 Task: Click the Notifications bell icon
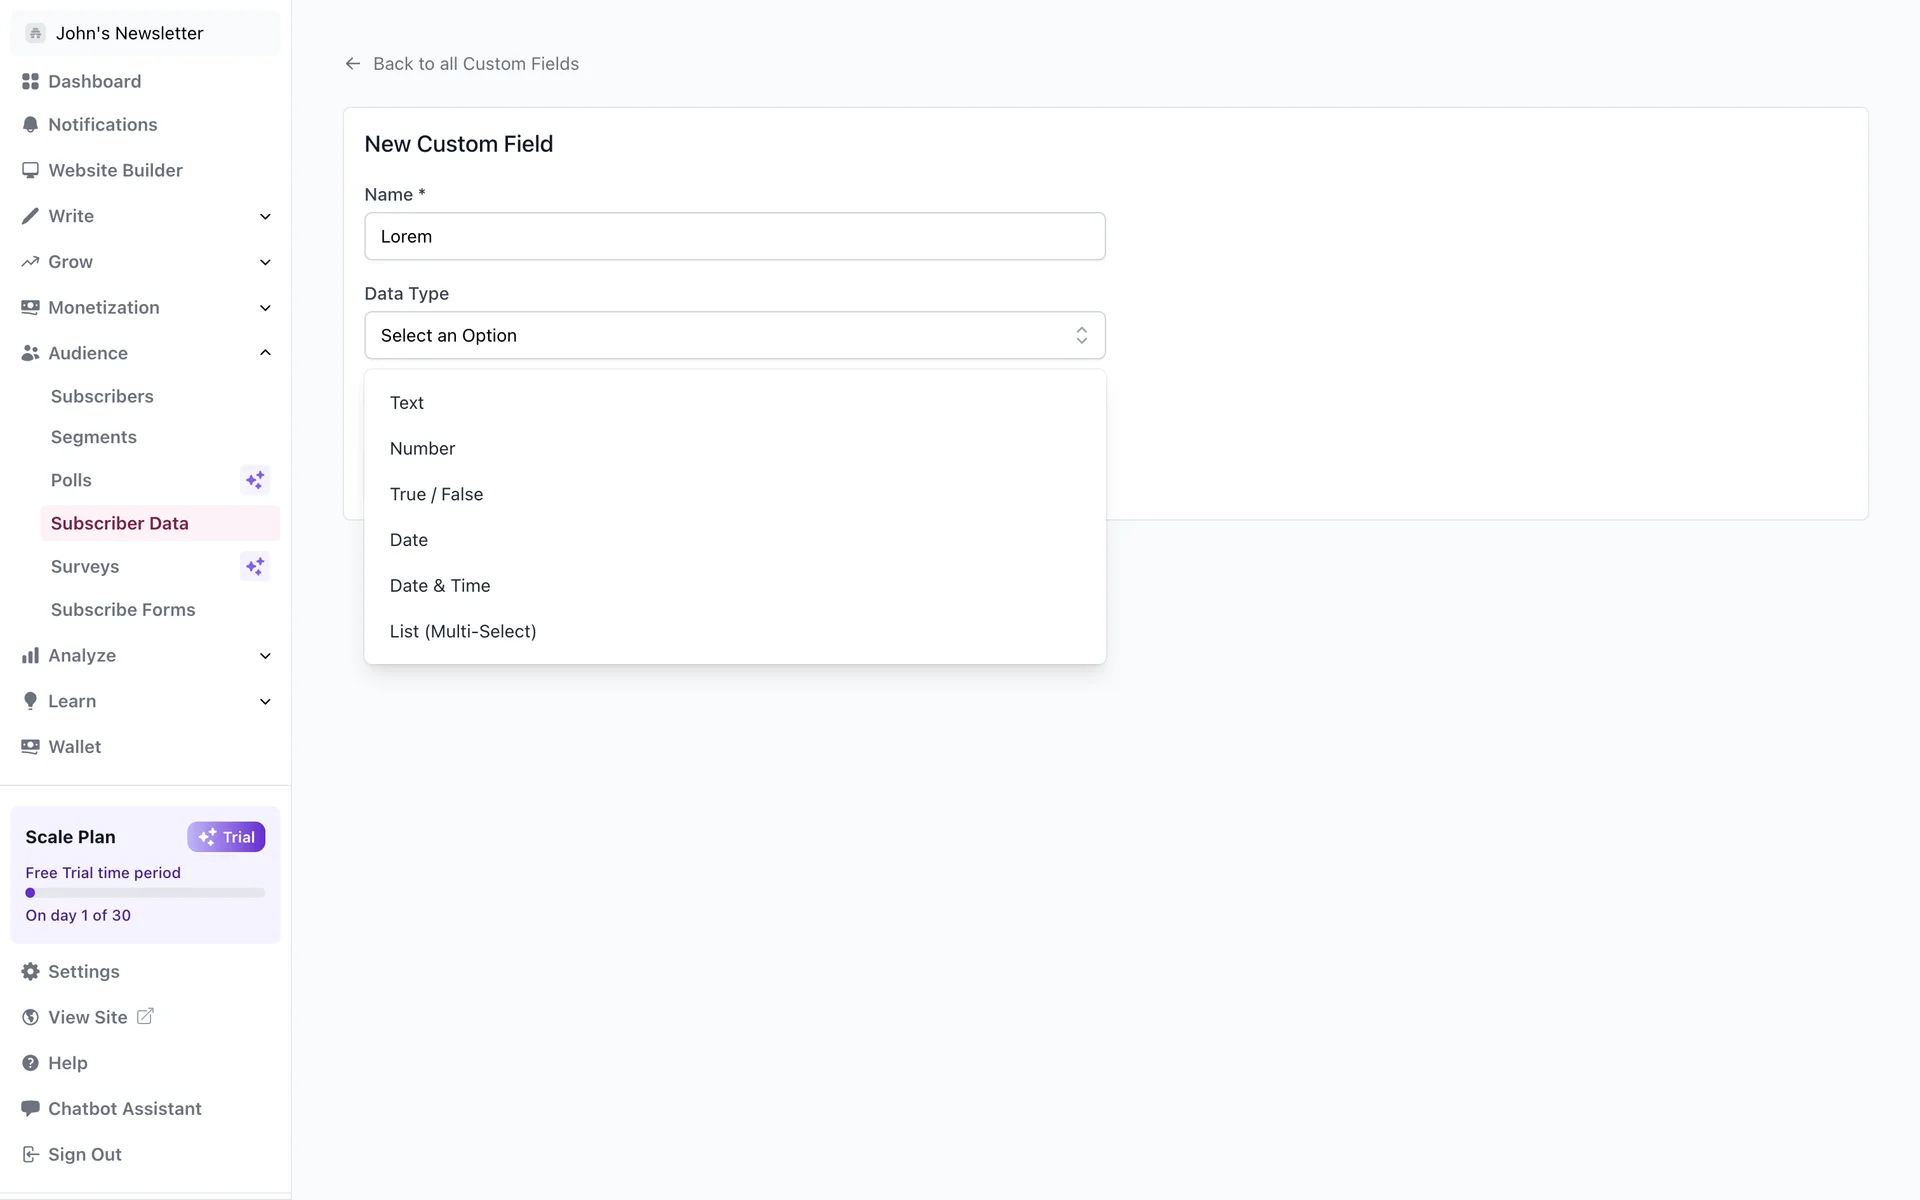tap(30, 125)
